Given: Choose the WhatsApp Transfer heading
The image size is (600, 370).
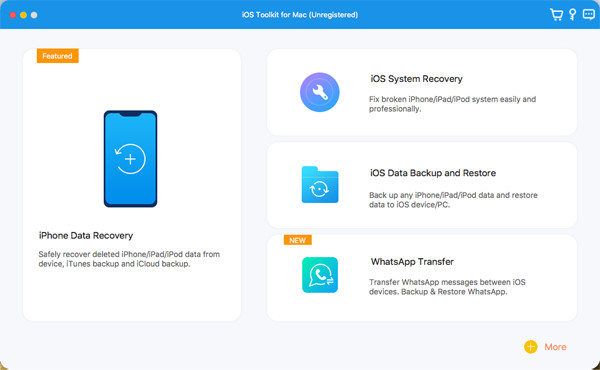Looking at the screenshot, I should point(412,262).
